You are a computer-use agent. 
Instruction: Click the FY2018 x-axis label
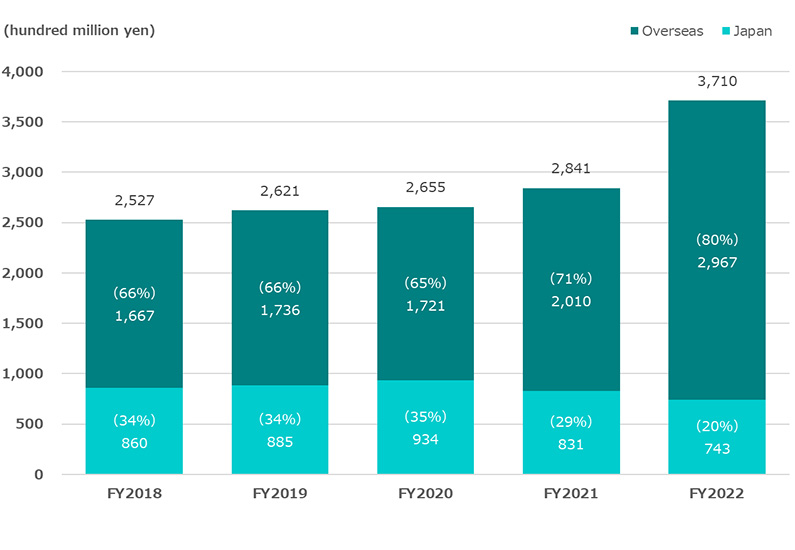[x=135, y=494]
